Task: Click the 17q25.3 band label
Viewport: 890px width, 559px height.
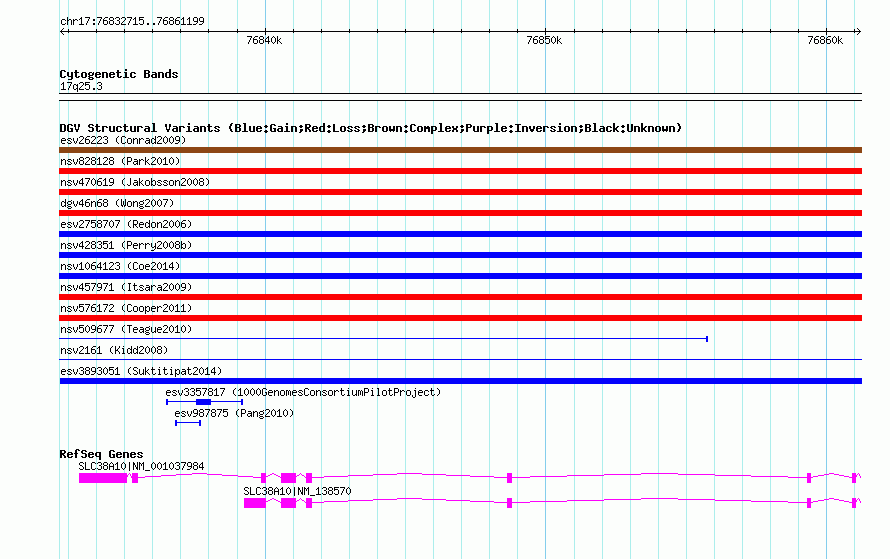Action: pos(81,86)
